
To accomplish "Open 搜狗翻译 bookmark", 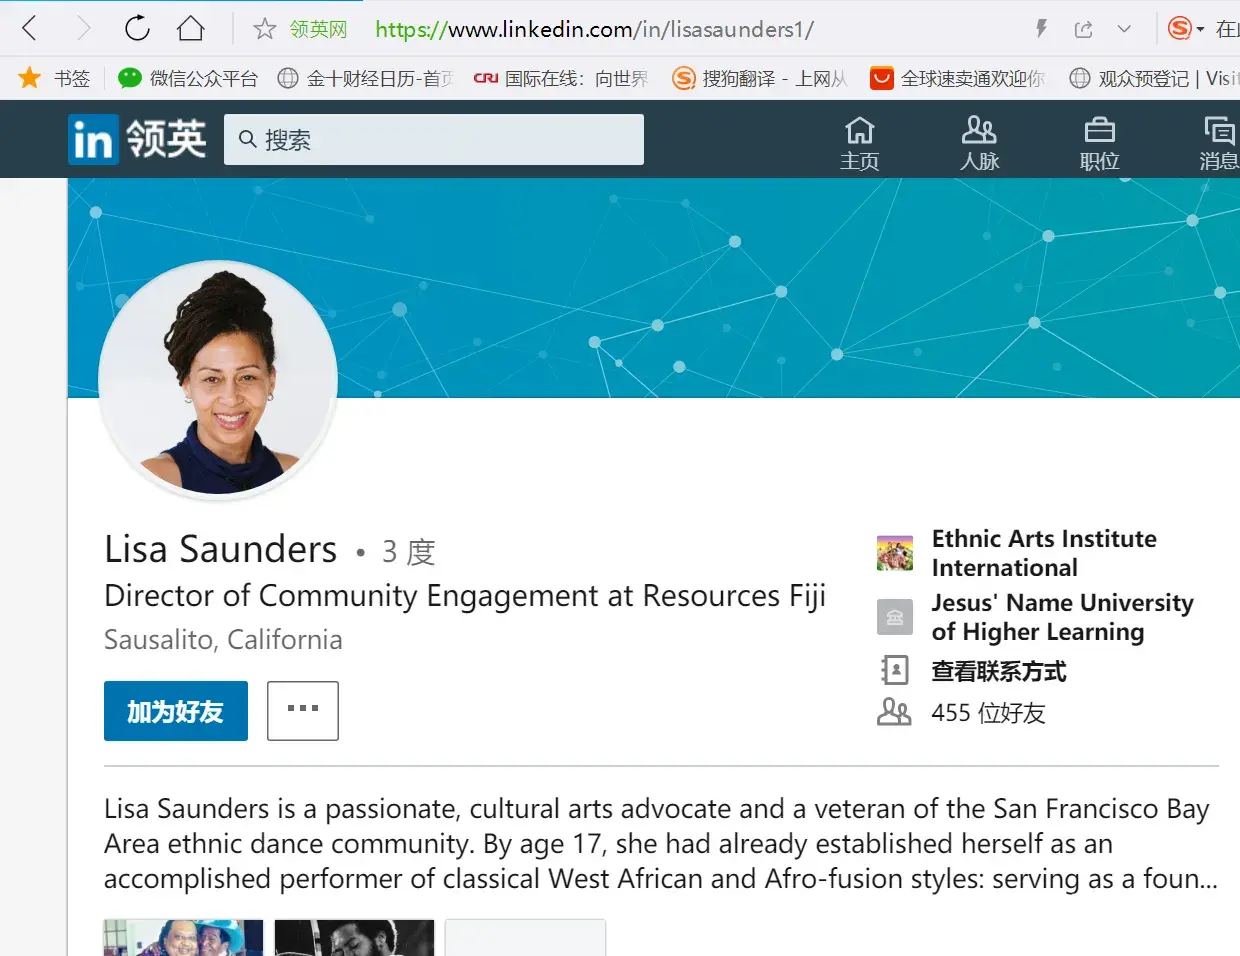I will point(760,78).
